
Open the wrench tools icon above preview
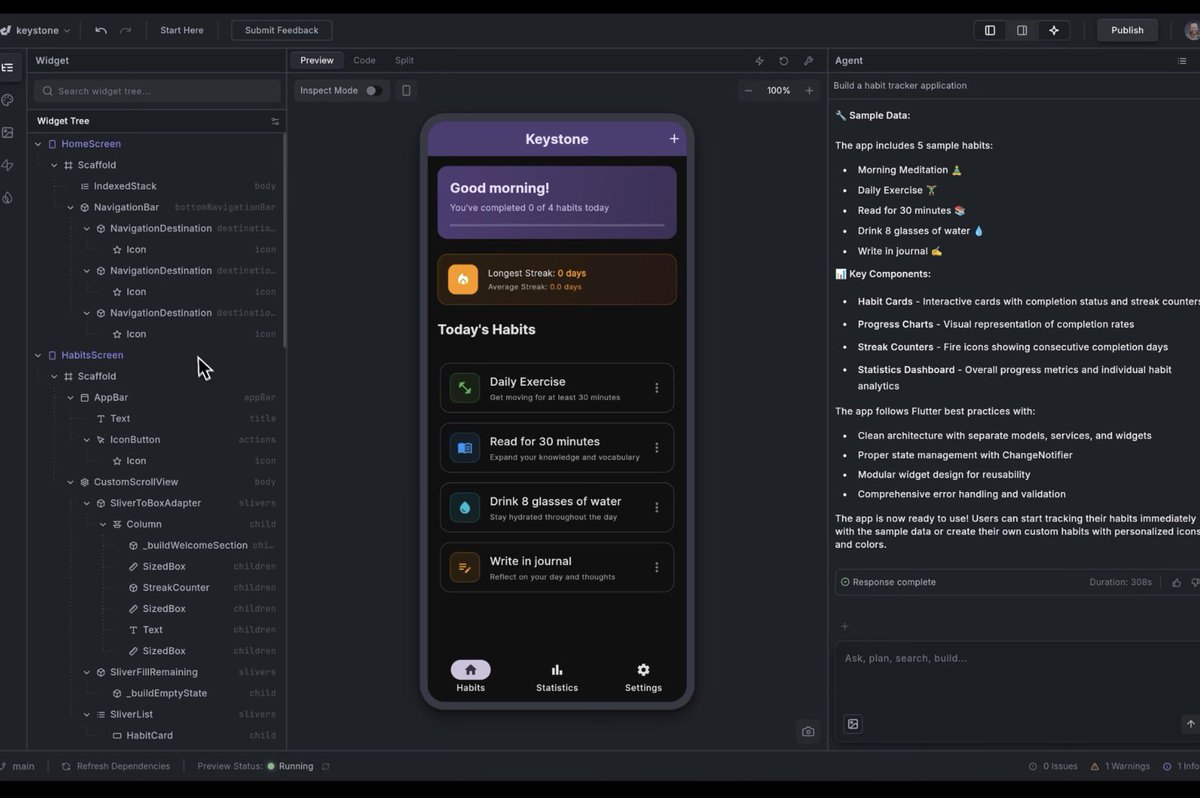pyautogui.click(x=808, y=61)
